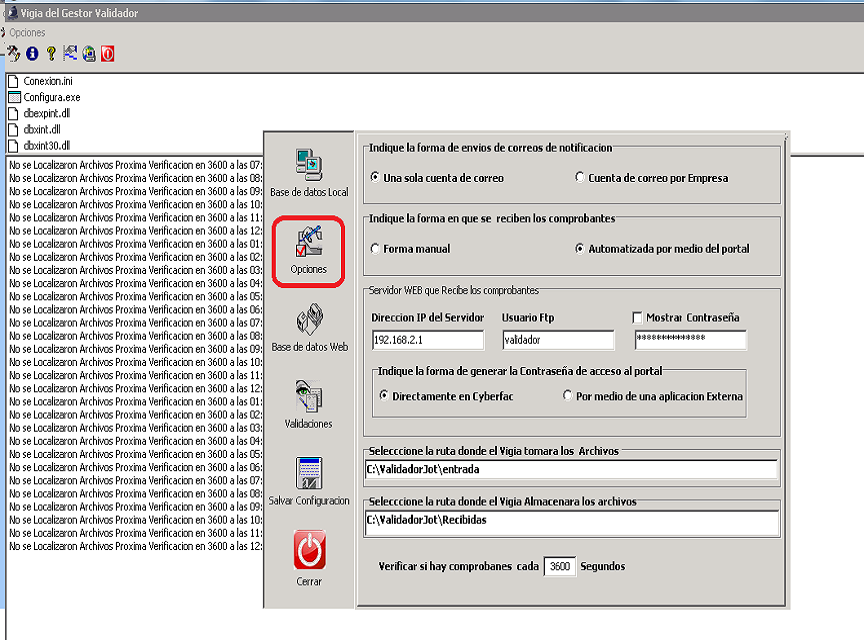
Task: Open Base de datos Local section
Action: (x=309, y=170)
